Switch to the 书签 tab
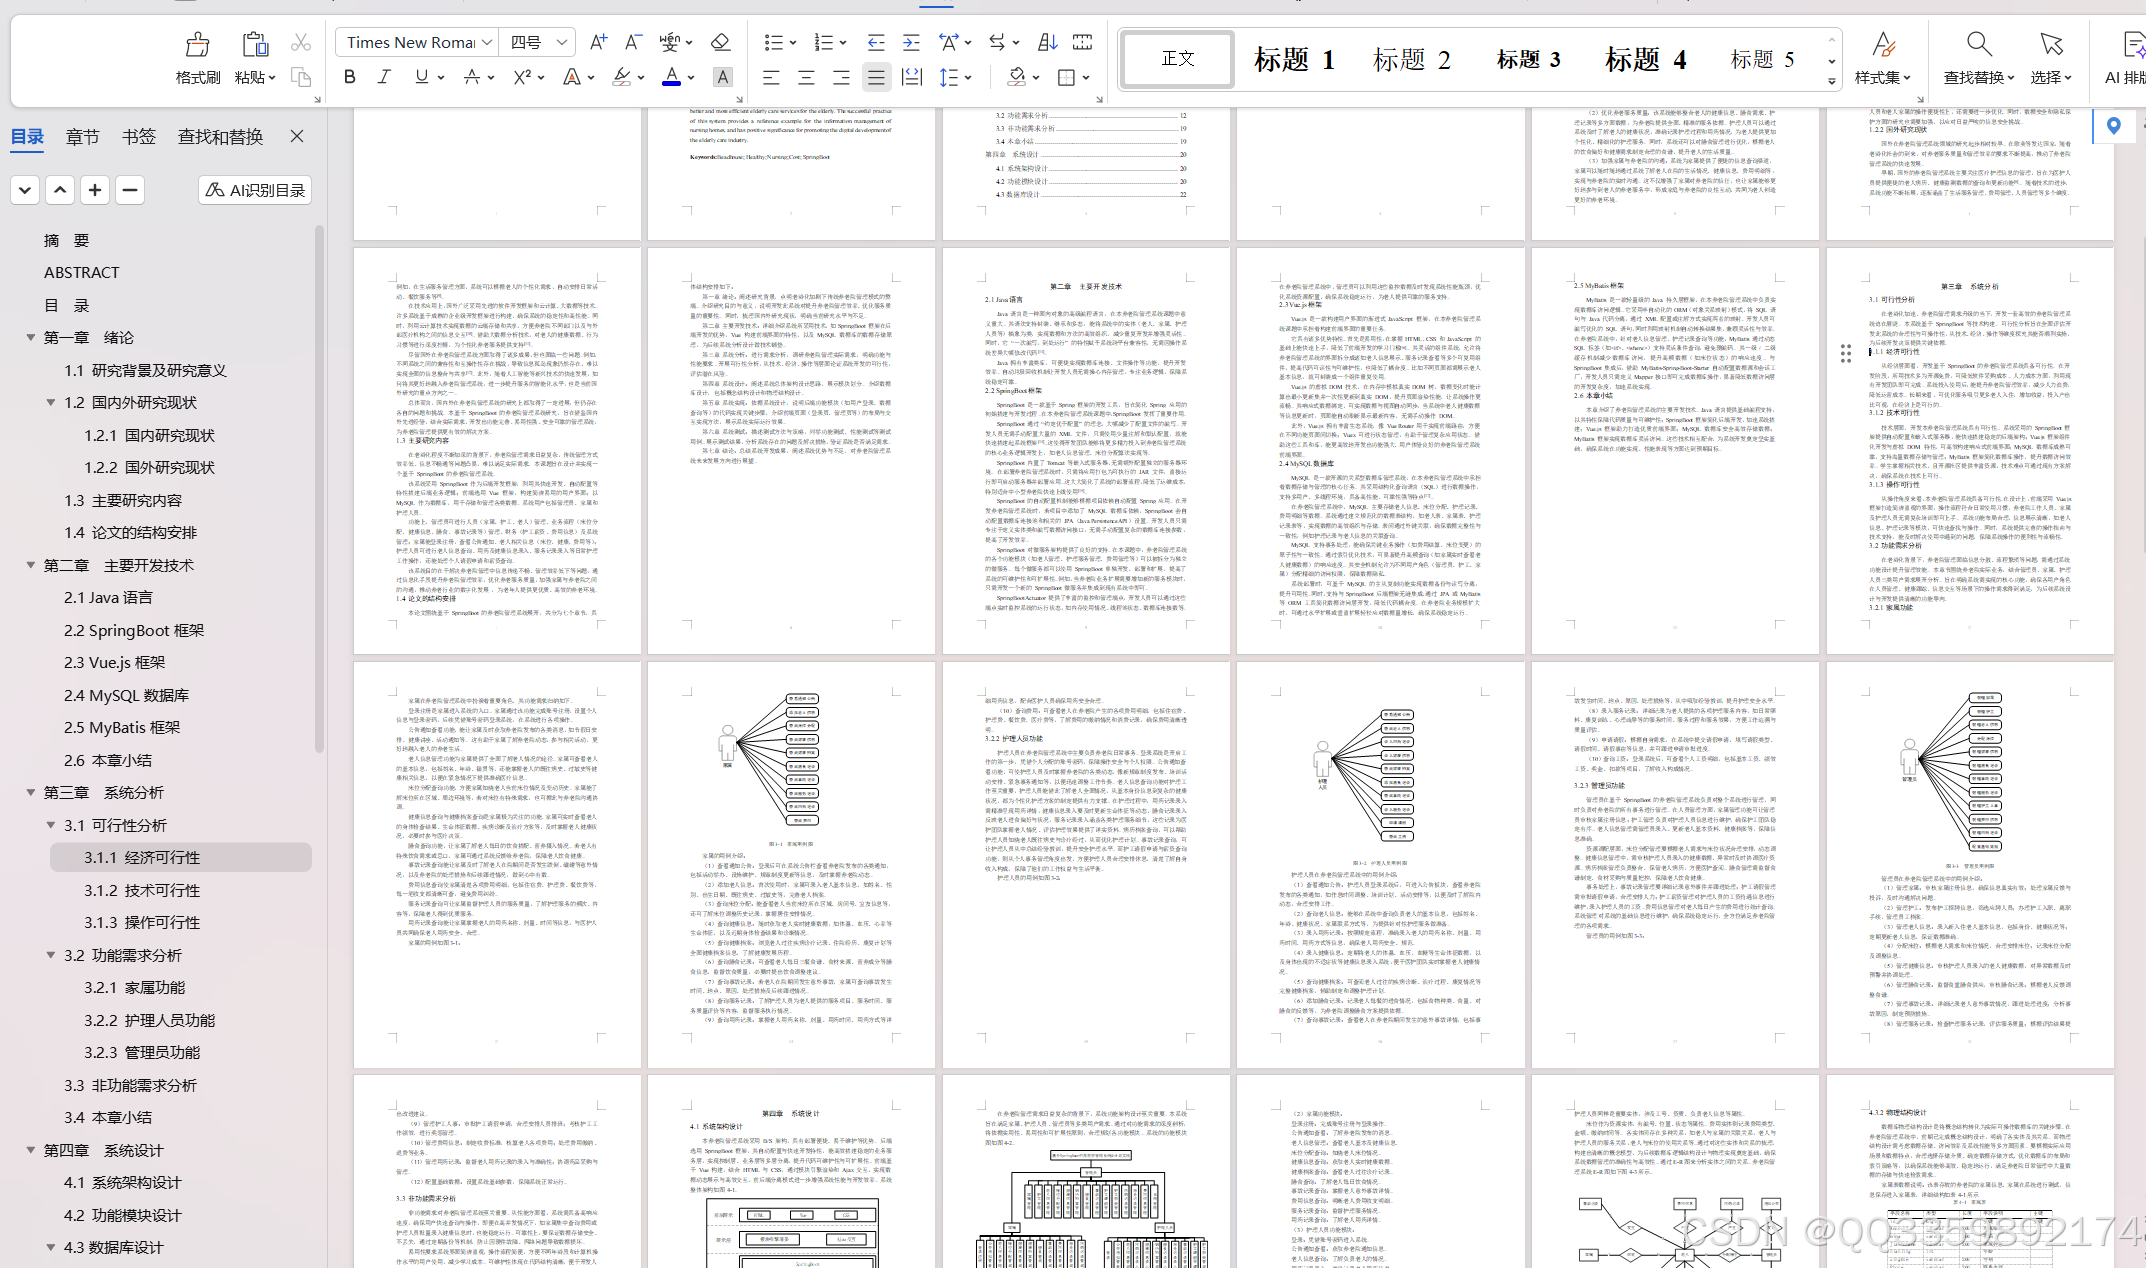 (138, 137)
